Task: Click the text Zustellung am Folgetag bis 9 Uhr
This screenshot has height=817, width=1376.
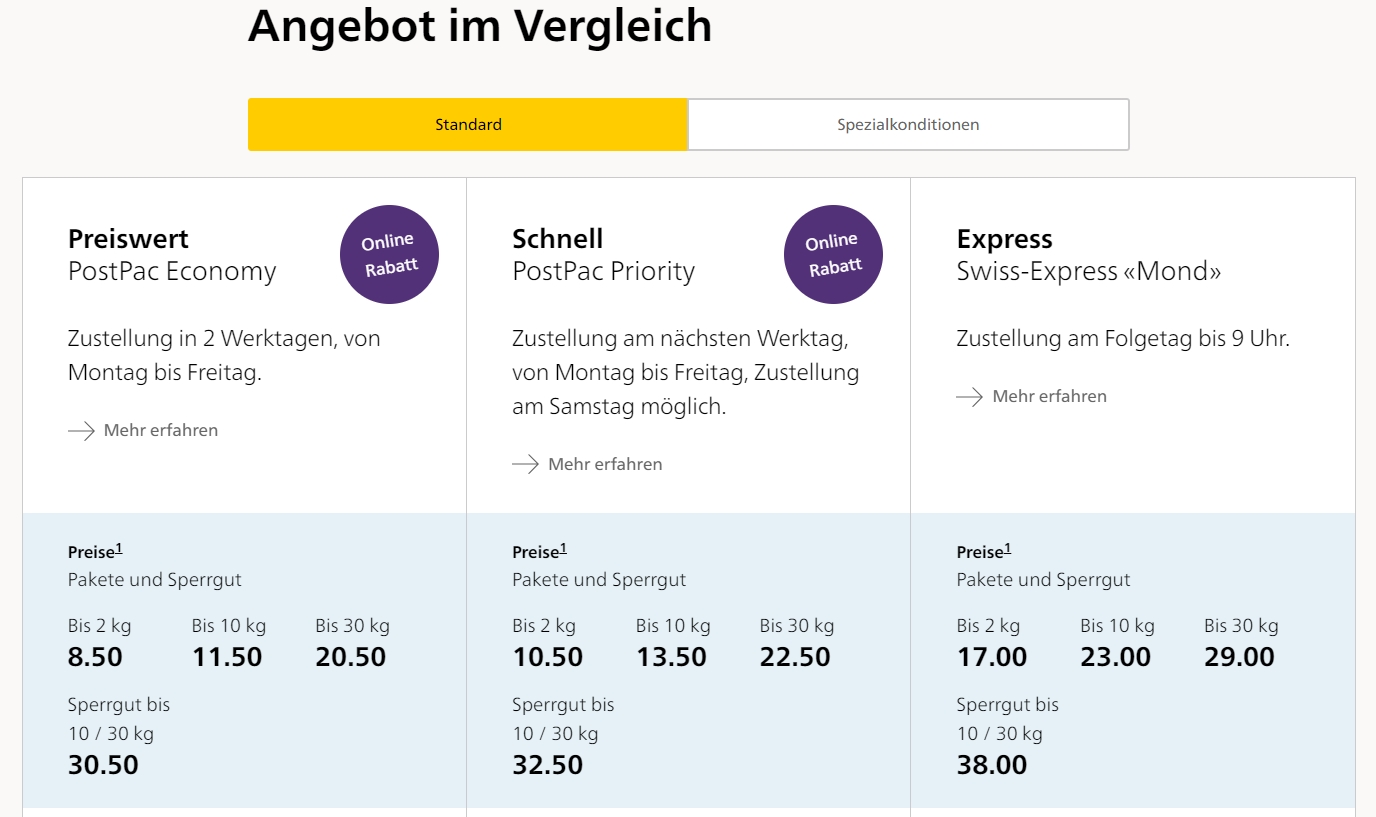Action: [1123, 339]
